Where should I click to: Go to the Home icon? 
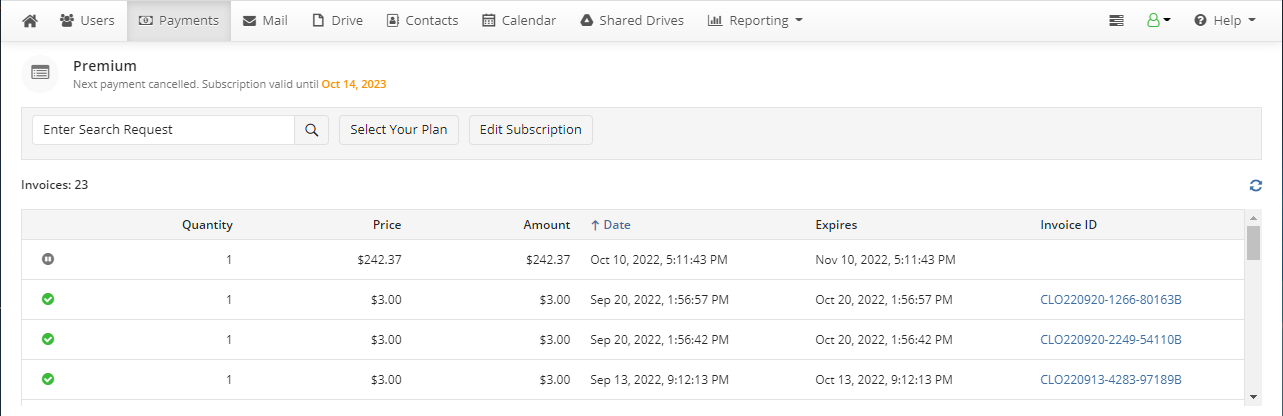(x=29, y=20)
